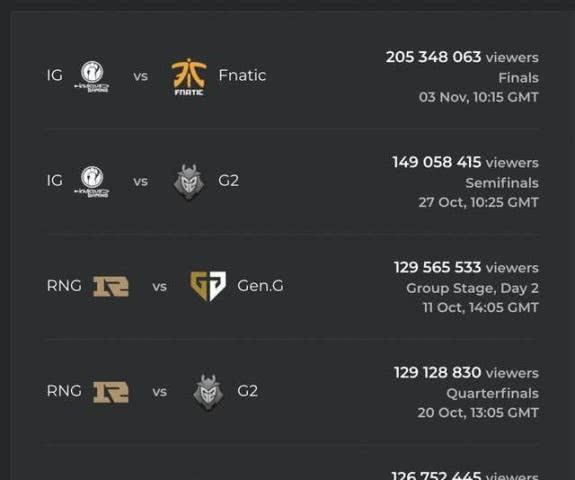
Task: Click the RNG logo in Quarterfinals match
Action: pyautogui.click(x=111, y=392)
